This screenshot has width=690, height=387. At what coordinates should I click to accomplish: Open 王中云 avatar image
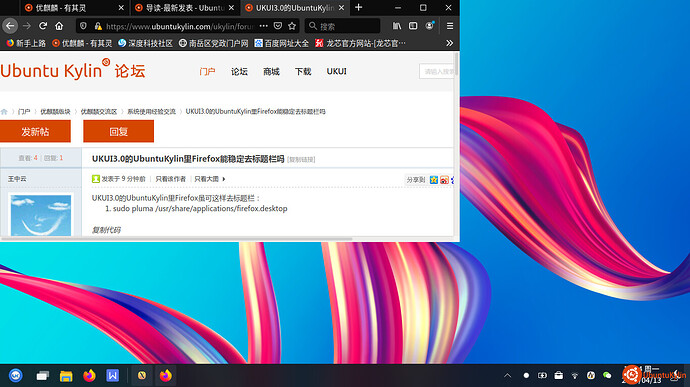click(x=41, y=215)
